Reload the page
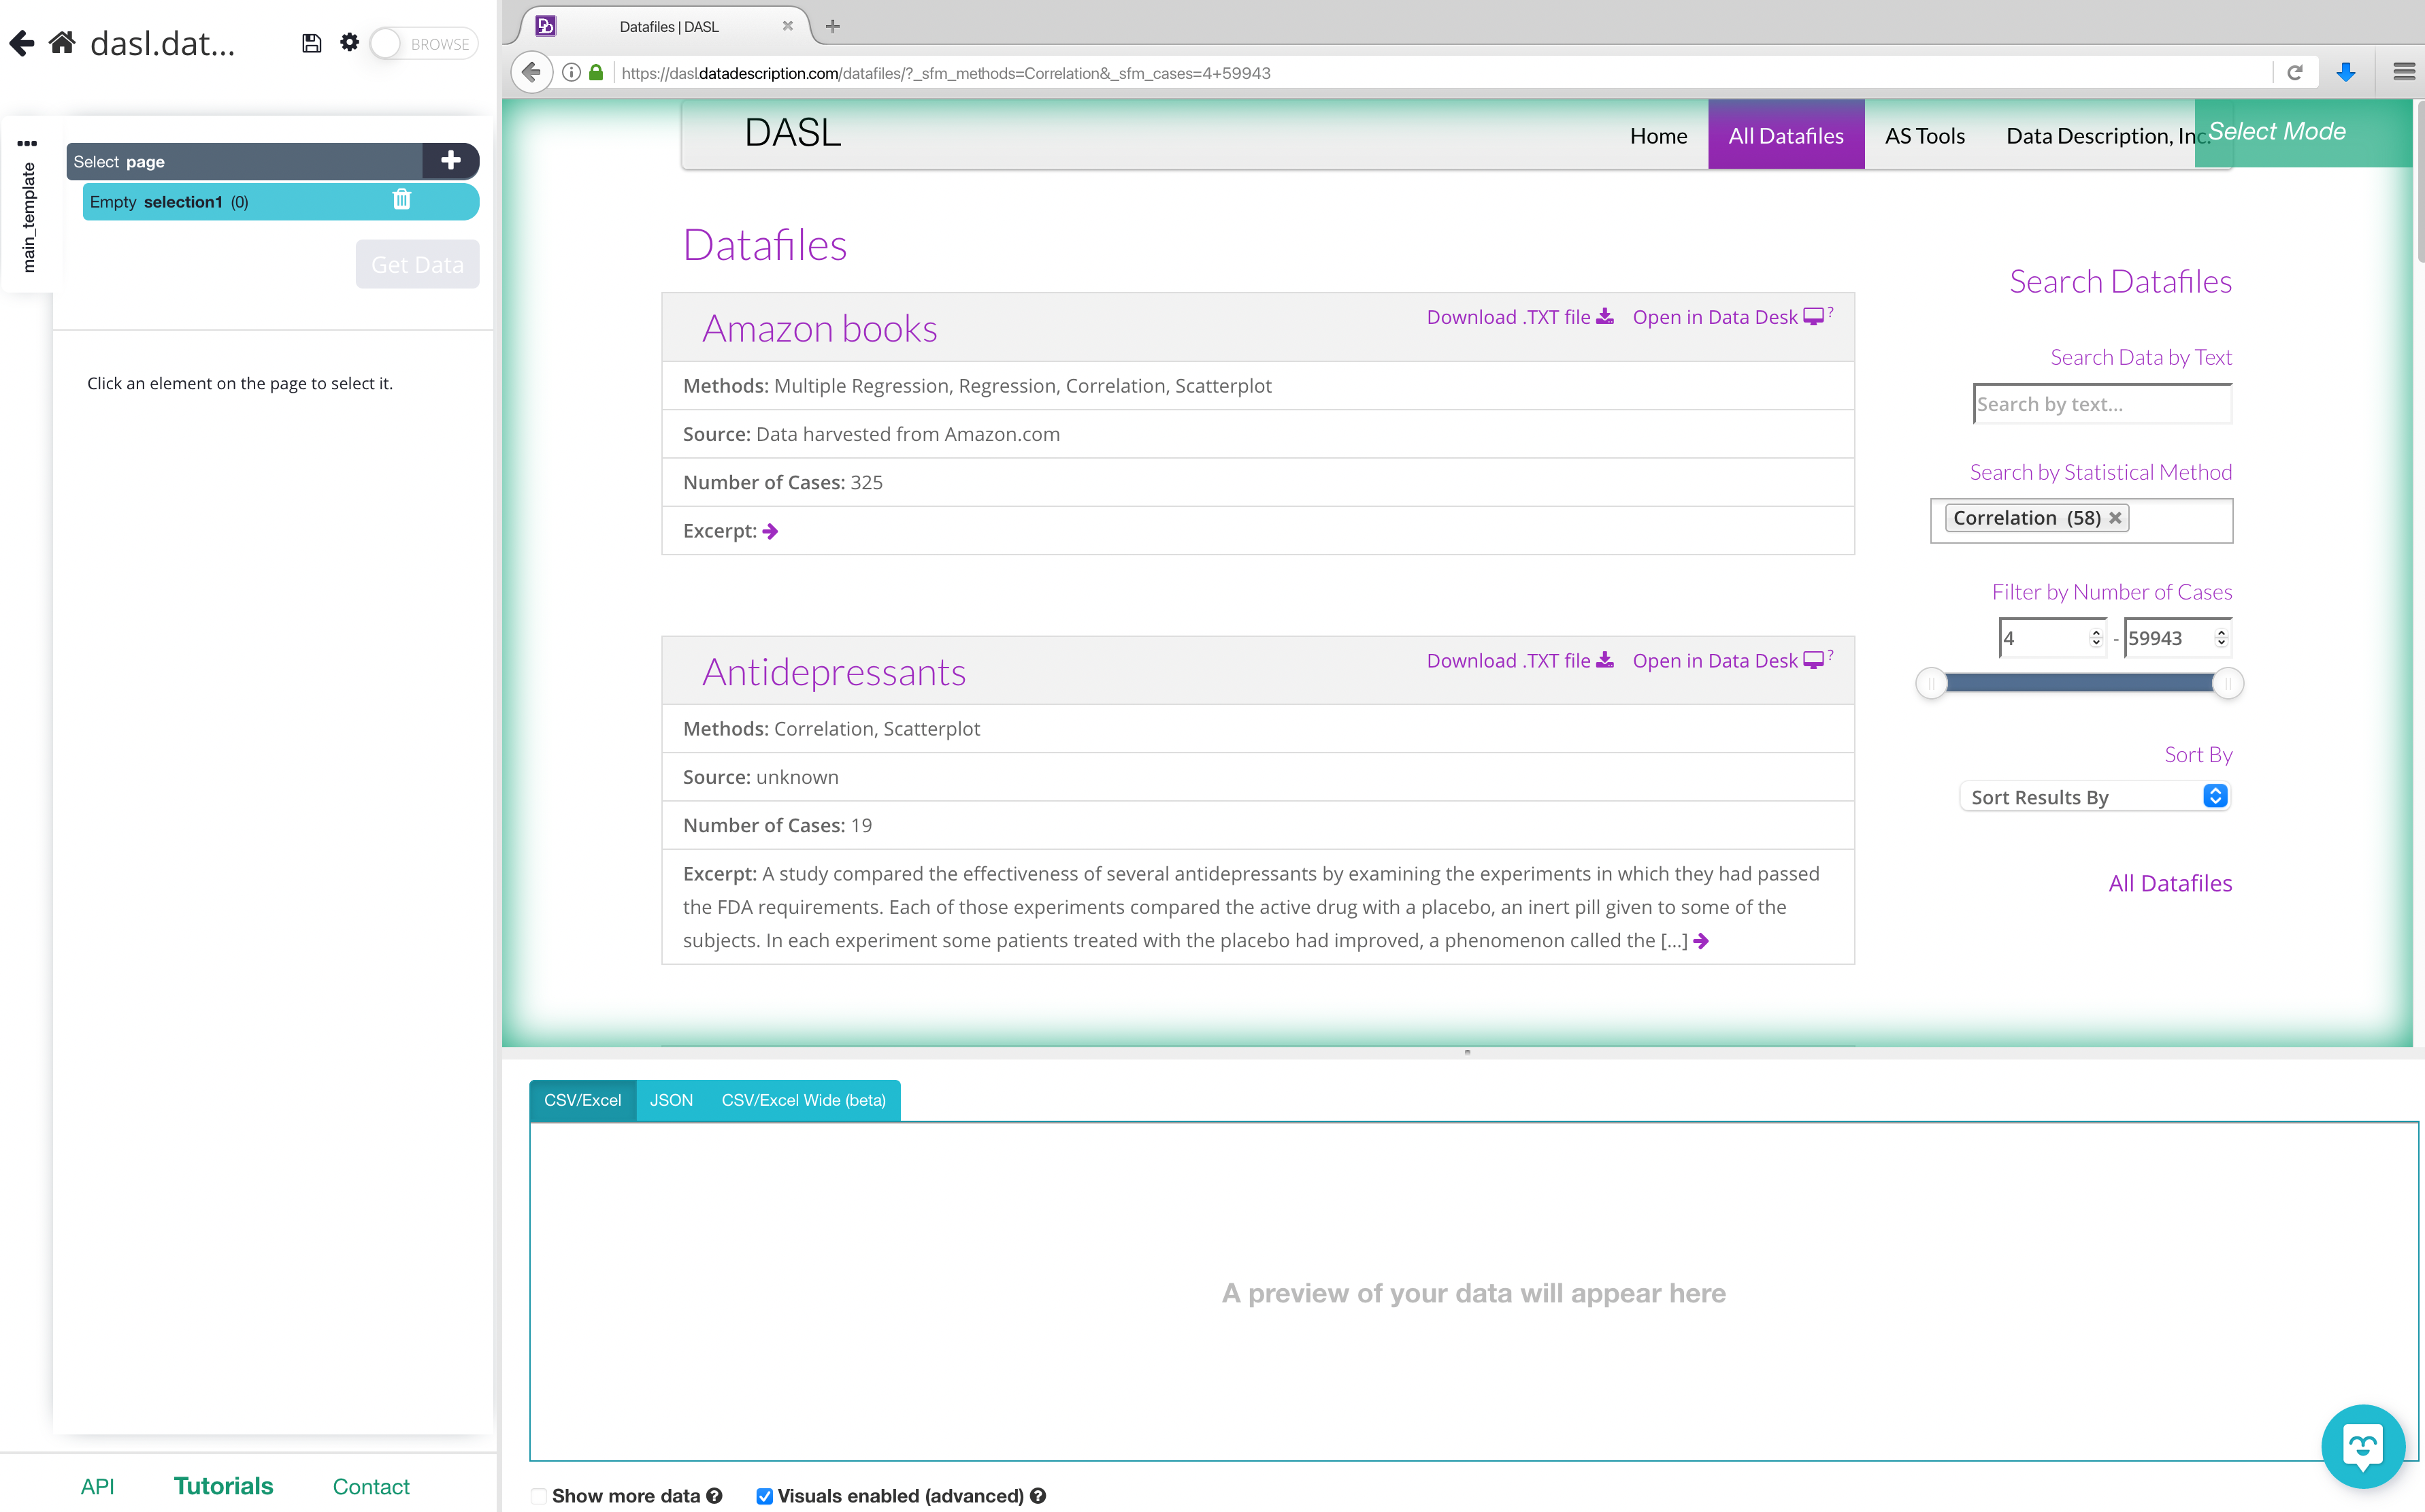2425x1512 pixels. click(x=2294, y=72)
